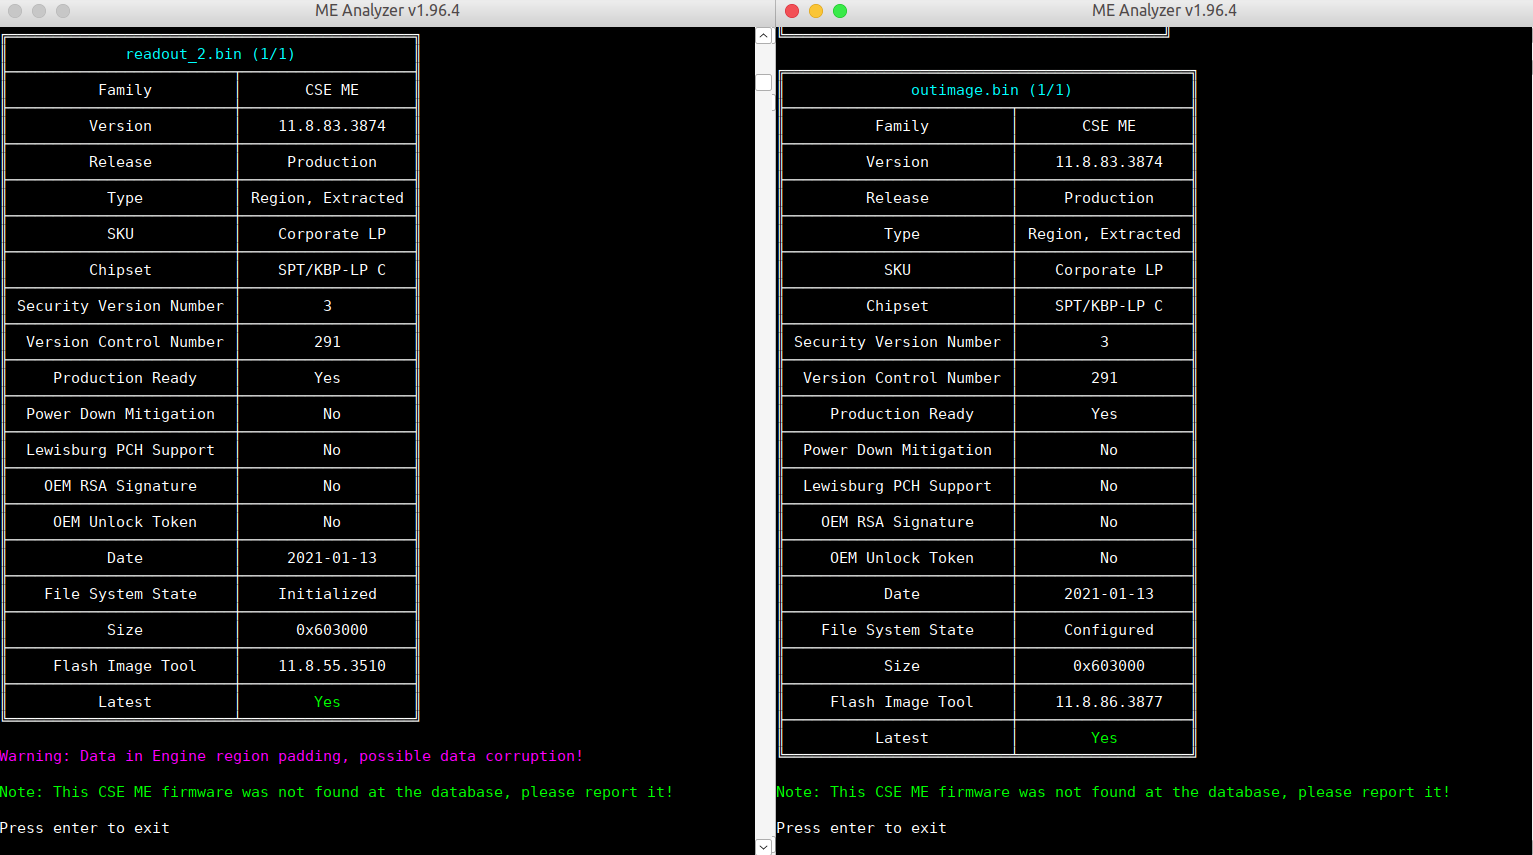Screen dimensions: 1533x855
Task: Click Production Ready Yes in readout_2.bin table
Action: coord(327,378)
